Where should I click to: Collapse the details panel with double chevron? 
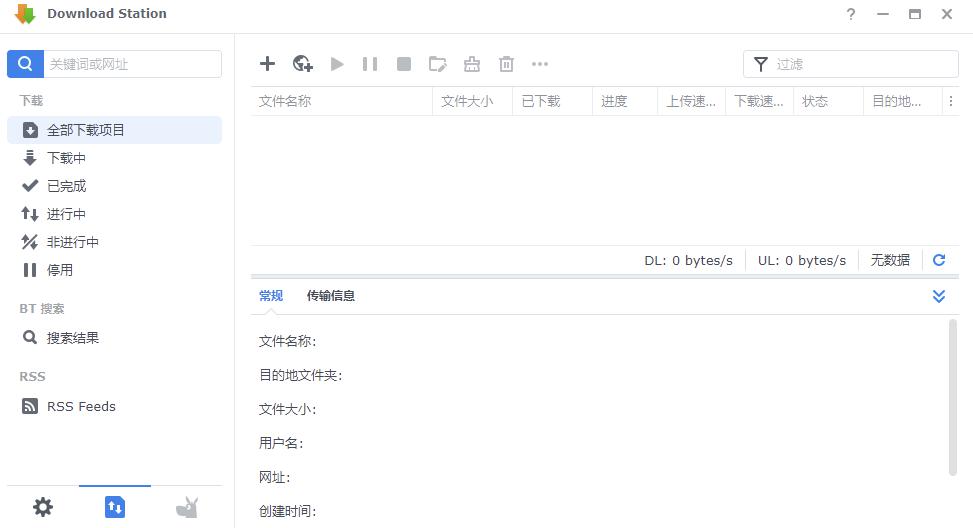(x=939, y=296)
